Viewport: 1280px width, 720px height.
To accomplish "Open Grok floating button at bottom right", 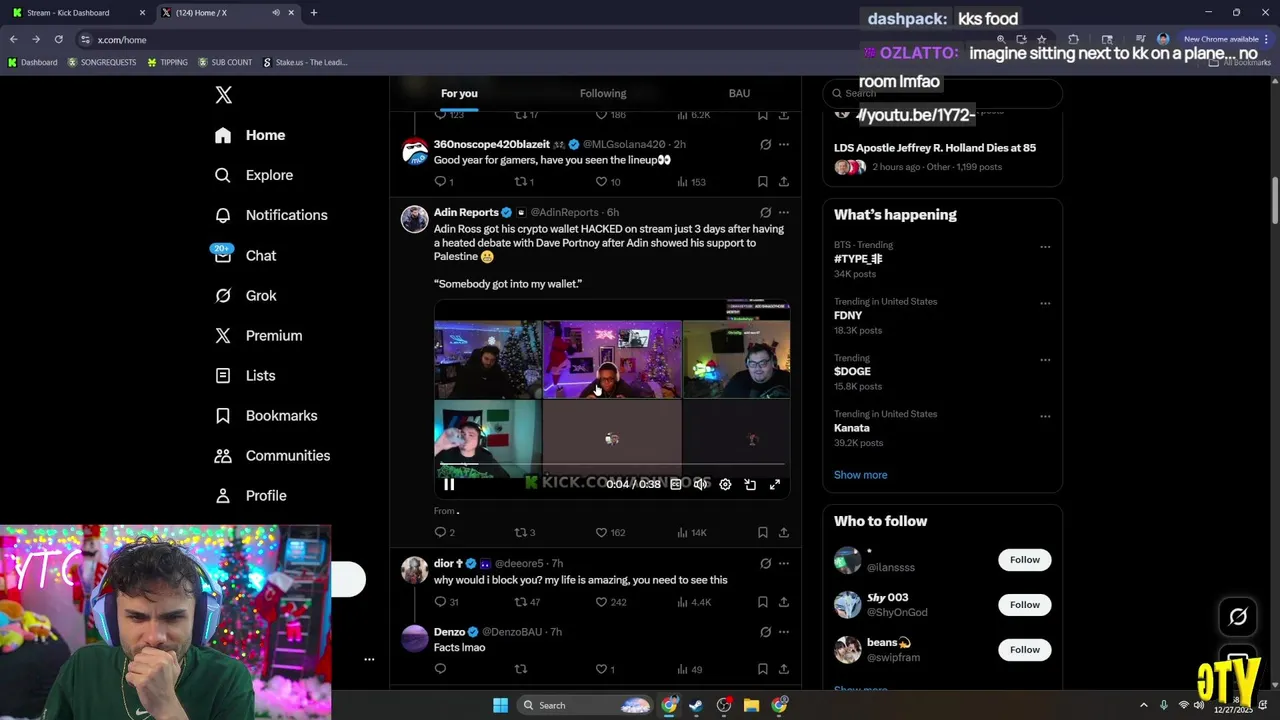I will (x=1238, y=617).
